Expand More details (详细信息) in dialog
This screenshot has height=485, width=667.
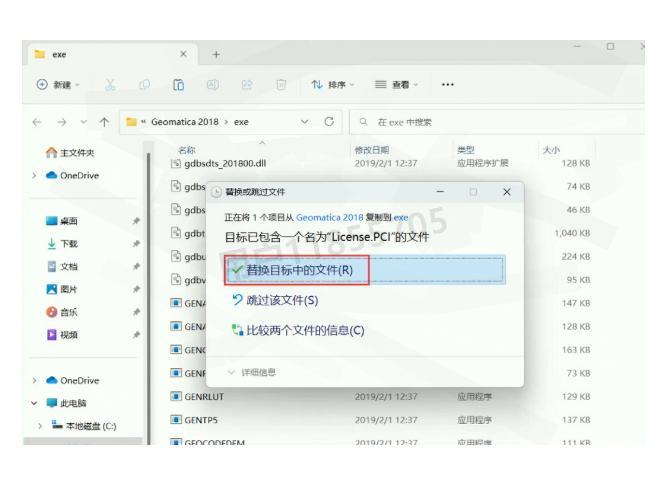(x=251, y=372)
